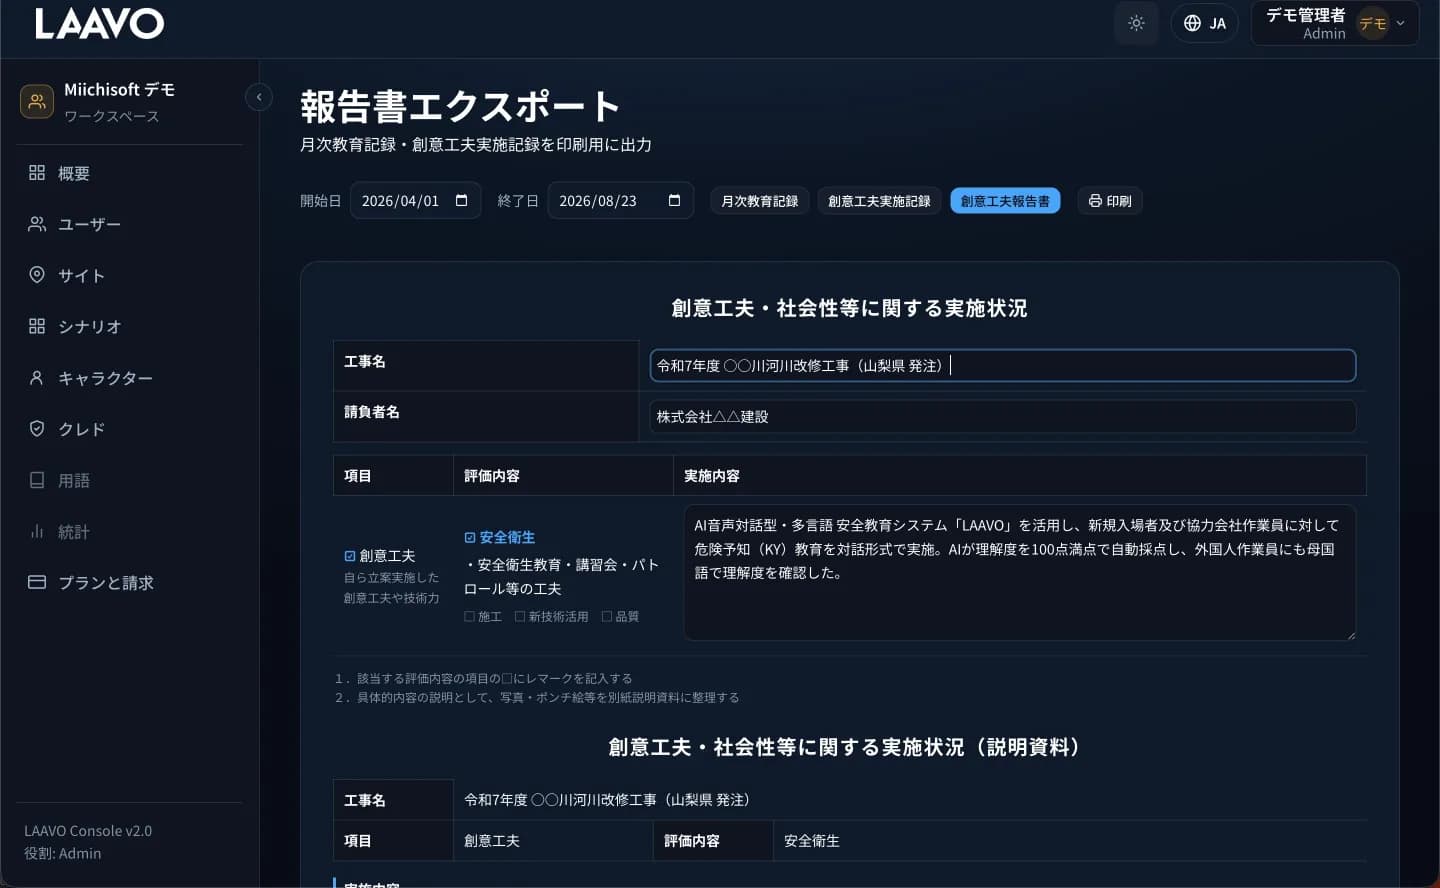Viewport: 1440px width, 888px height.
Task: Expand the user menu chevron beside デモ
Action: (x=1400, y=24)
